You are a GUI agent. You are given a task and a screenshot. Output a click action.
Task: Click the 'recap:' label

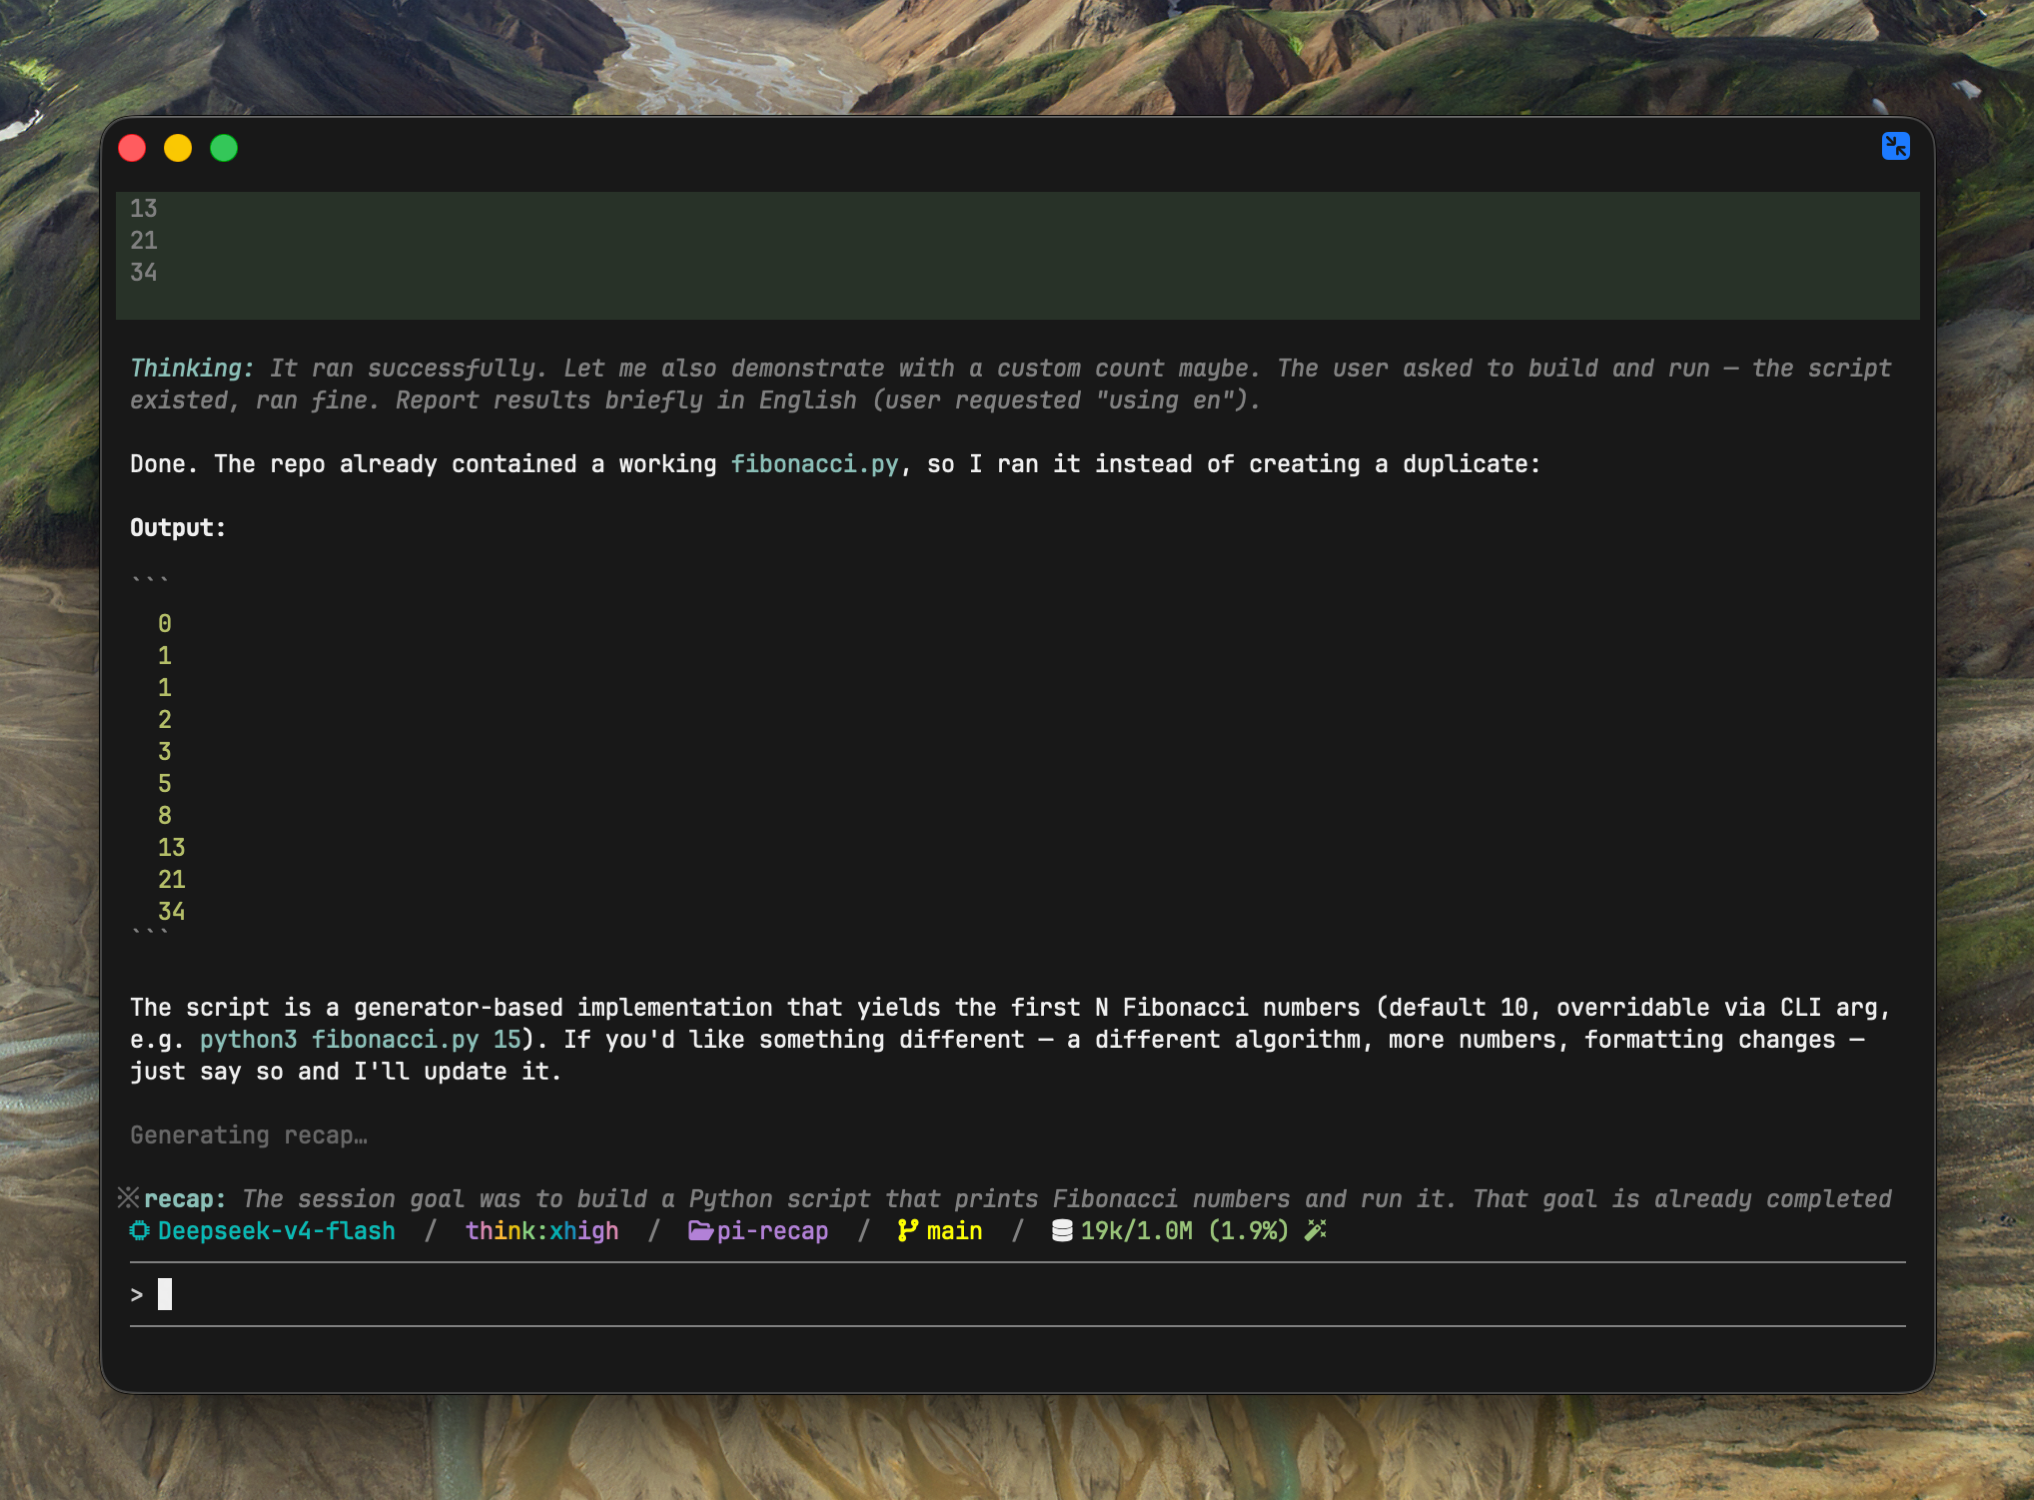click(x=185, y=1199)
